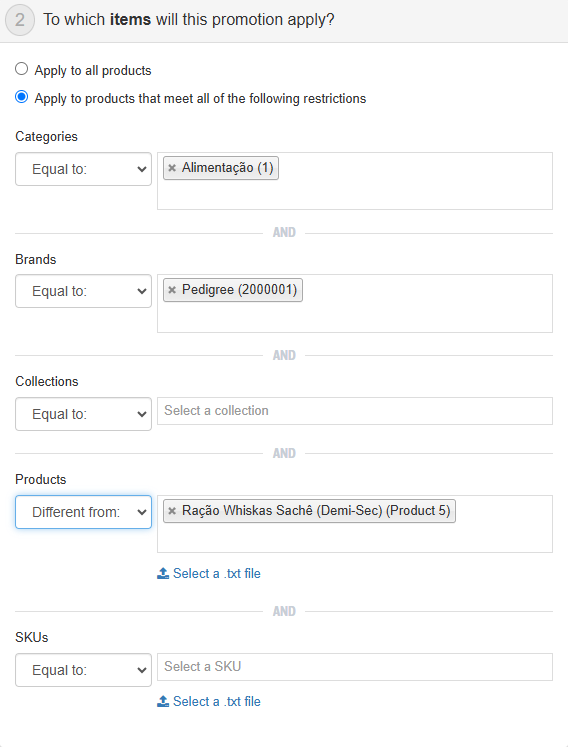Click upload icon under SKUs field
Screen dimensions: 568x747
pos(163,701)
